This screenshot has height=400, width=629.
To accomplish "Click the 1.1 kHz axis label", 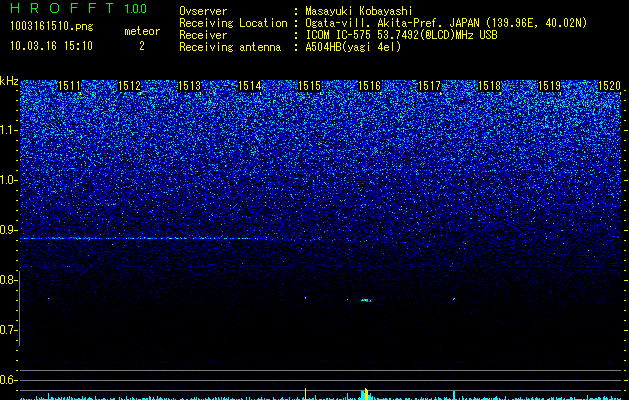I will point(9,130).
